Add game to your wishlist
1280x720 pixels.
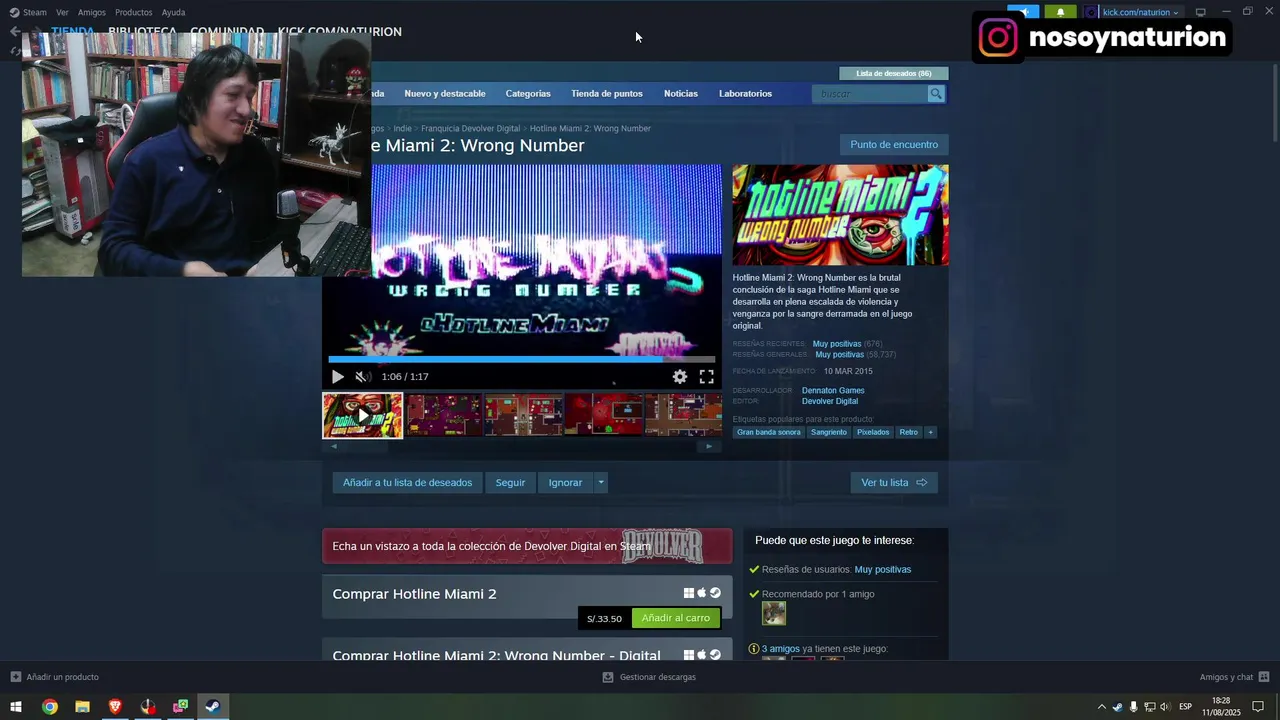click(407, 482)
